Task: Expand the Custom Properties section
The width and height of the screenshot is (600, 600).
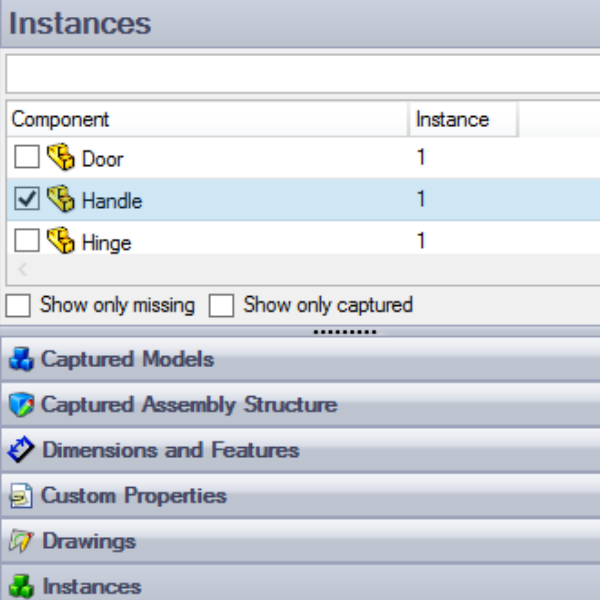Action: [x=300, y=496]
